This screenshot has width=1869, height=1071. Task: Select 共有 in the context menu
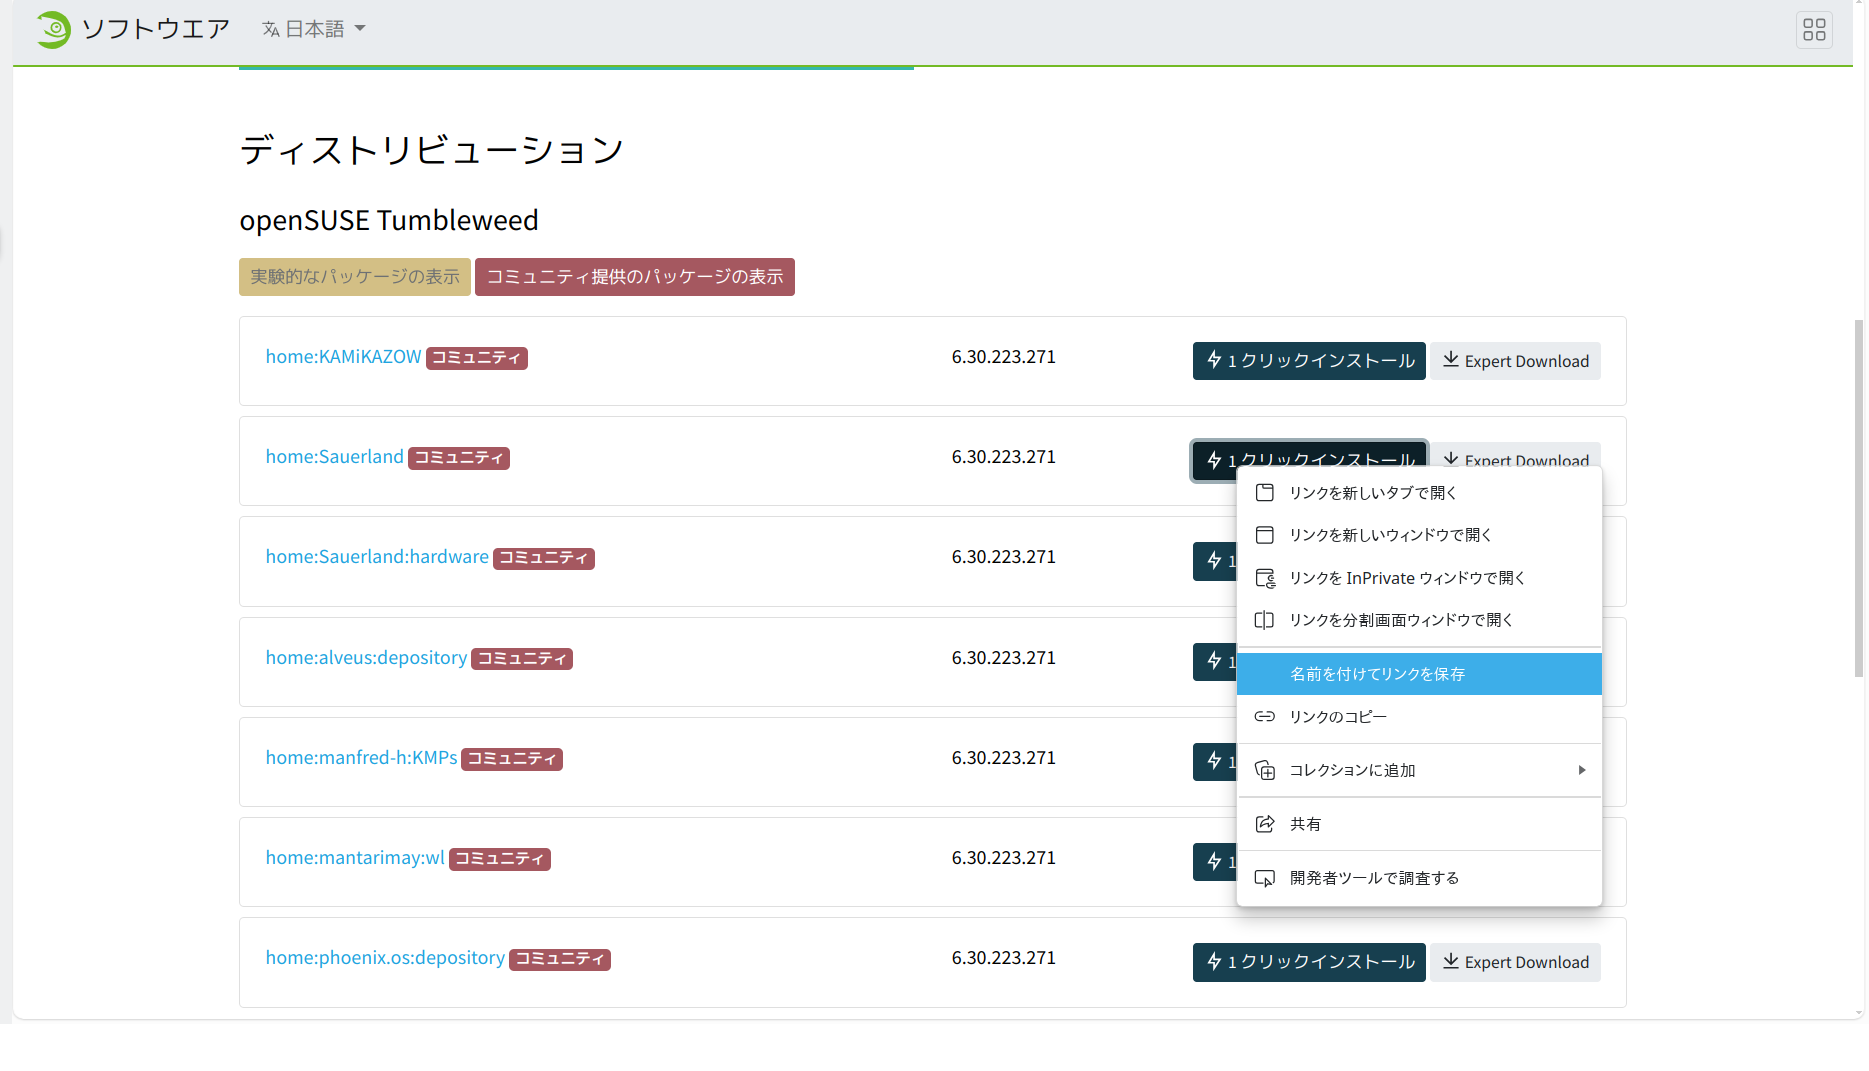pyautogui.click(x=1419, y=824)
